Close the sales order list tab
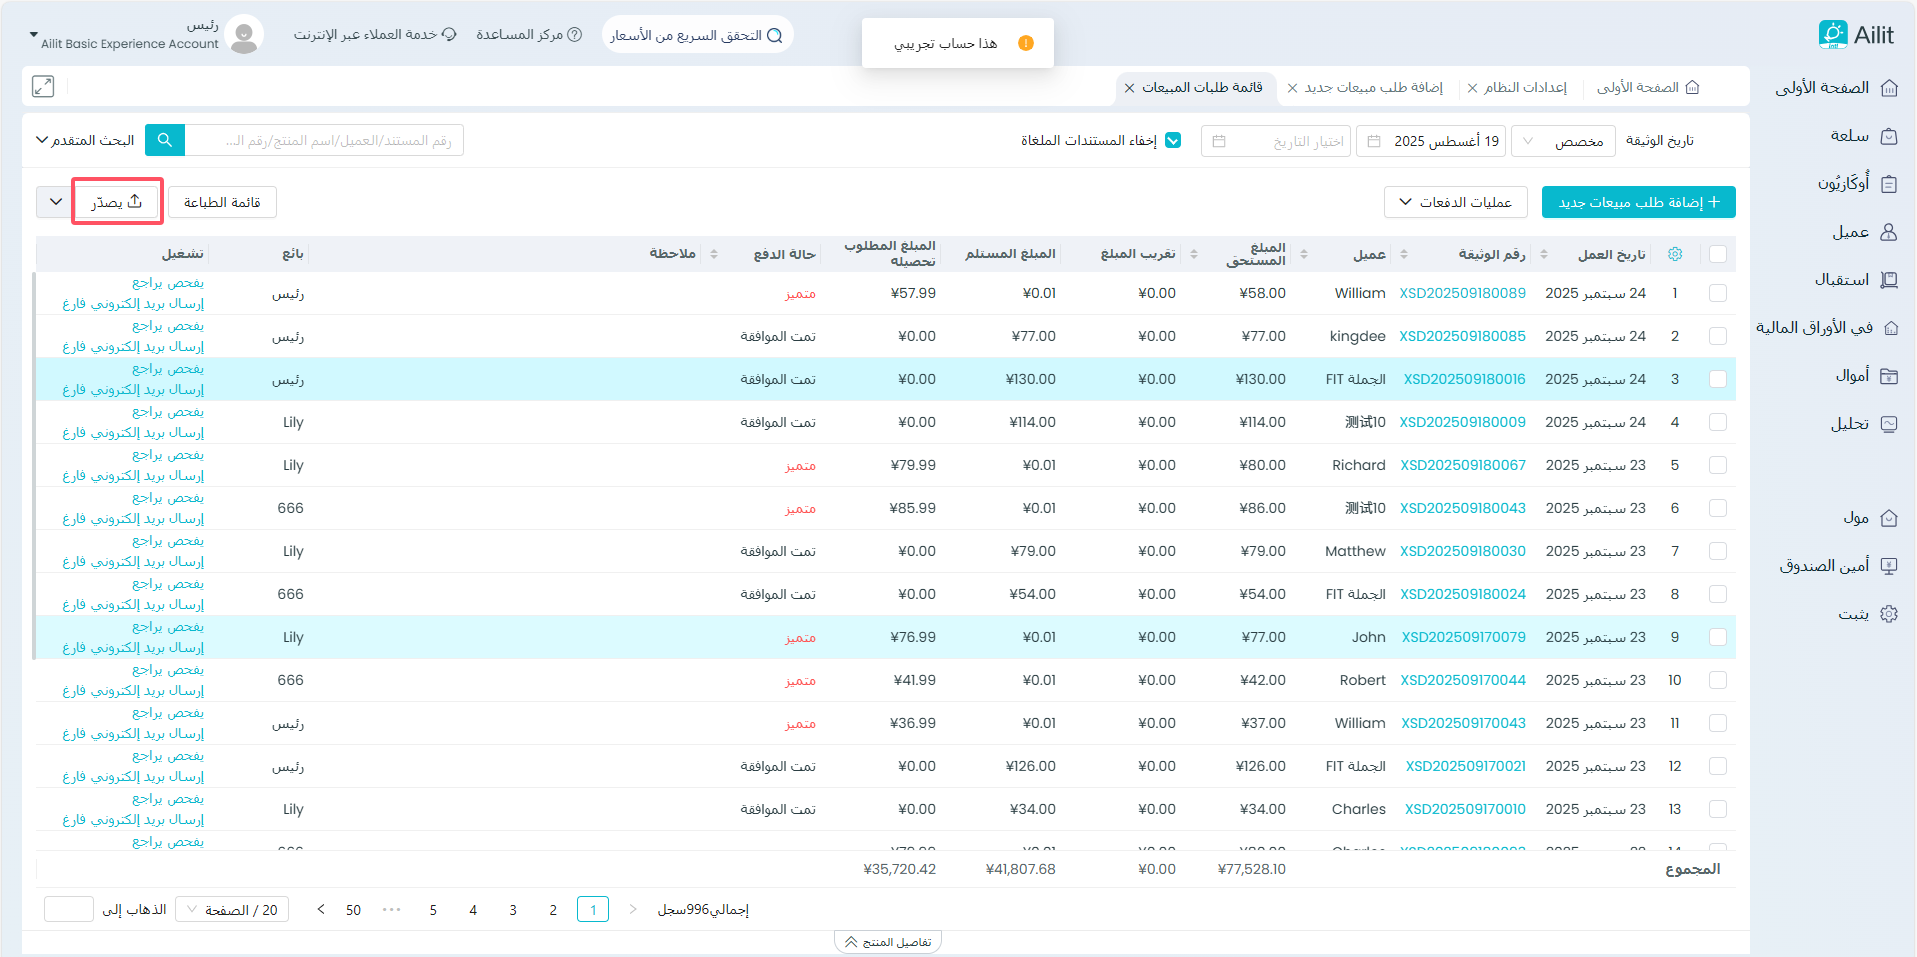This screenshot has height=957, width=1917. click(1129, 88)
